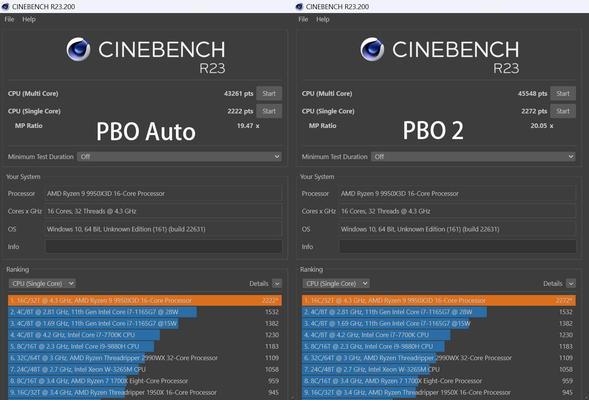
Task: Click Cinebench title bar icon in right window
Action: [x=299, y=6]
